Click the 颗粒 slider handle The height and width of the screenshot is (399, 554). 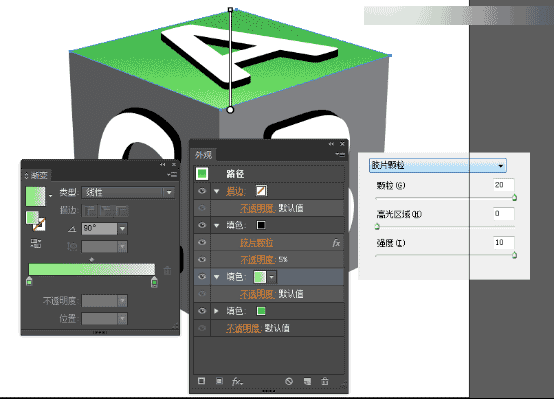tap(514, 197)
